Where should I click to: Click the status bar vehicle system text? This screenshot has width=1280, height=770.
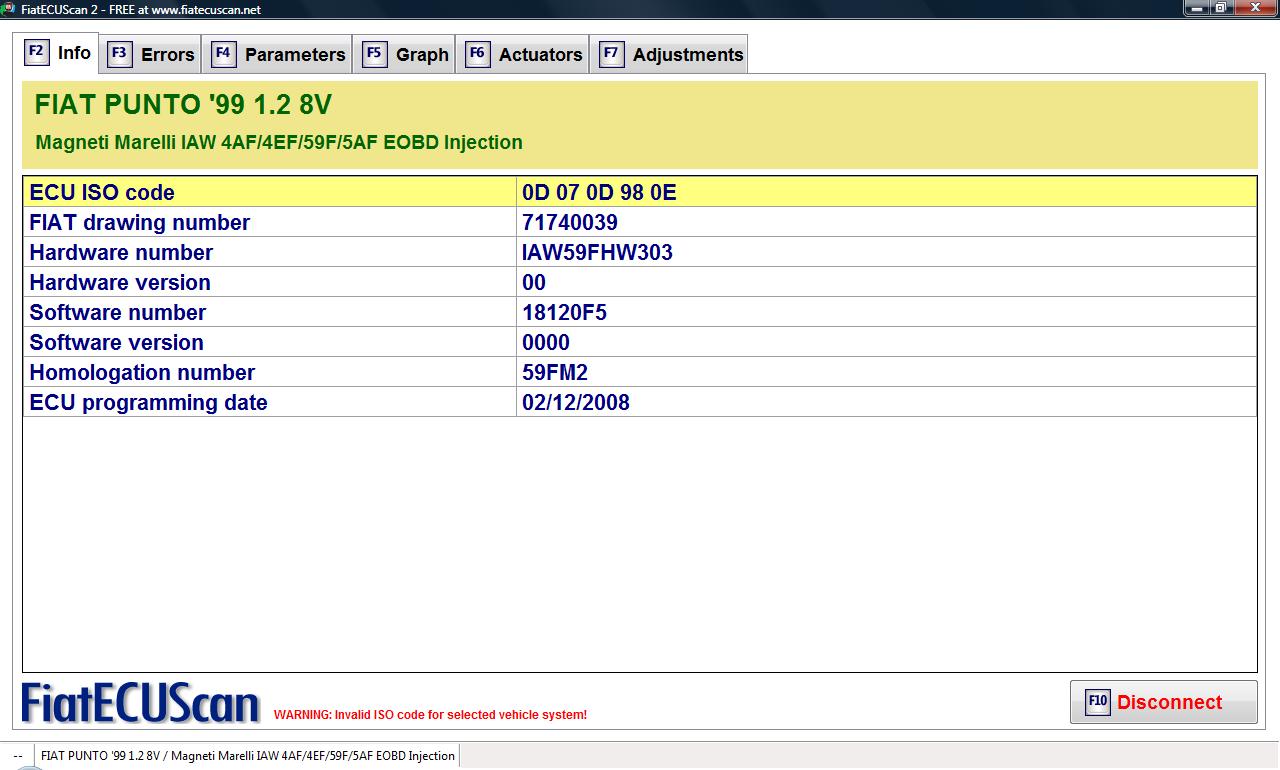[248, 756]
